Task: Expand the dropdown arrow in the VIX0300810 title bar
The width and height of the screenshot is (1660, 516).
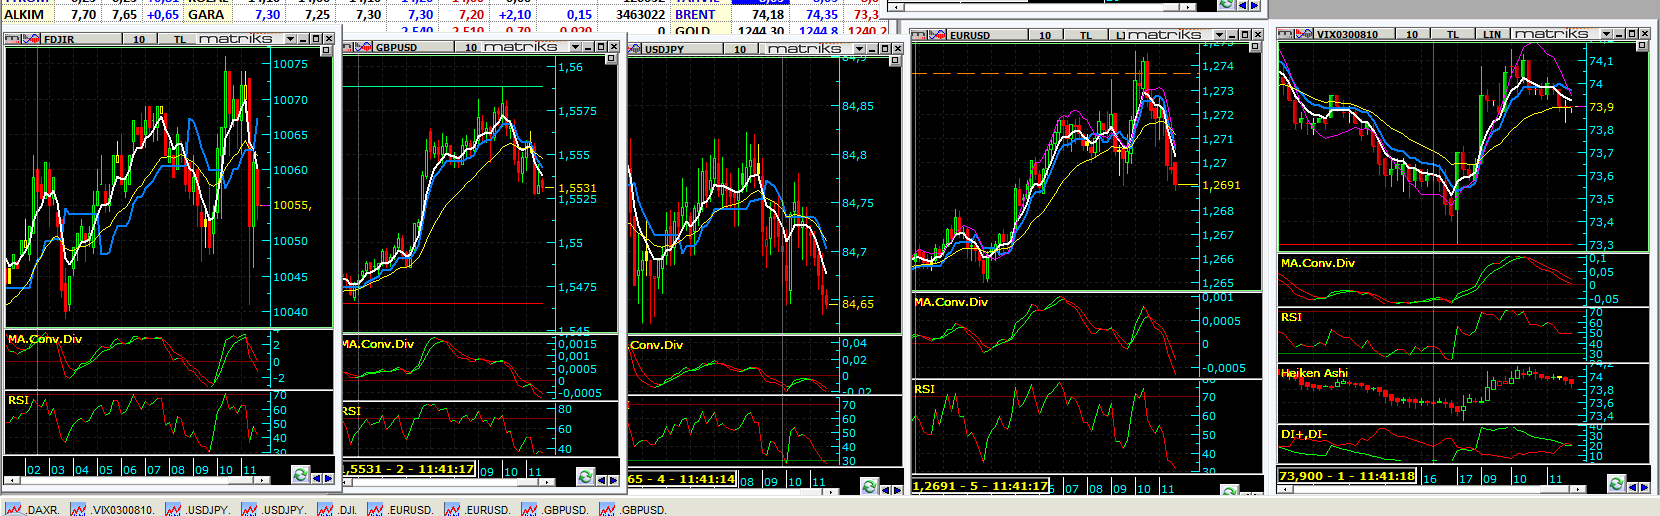Action: (x=1606, y=34)
